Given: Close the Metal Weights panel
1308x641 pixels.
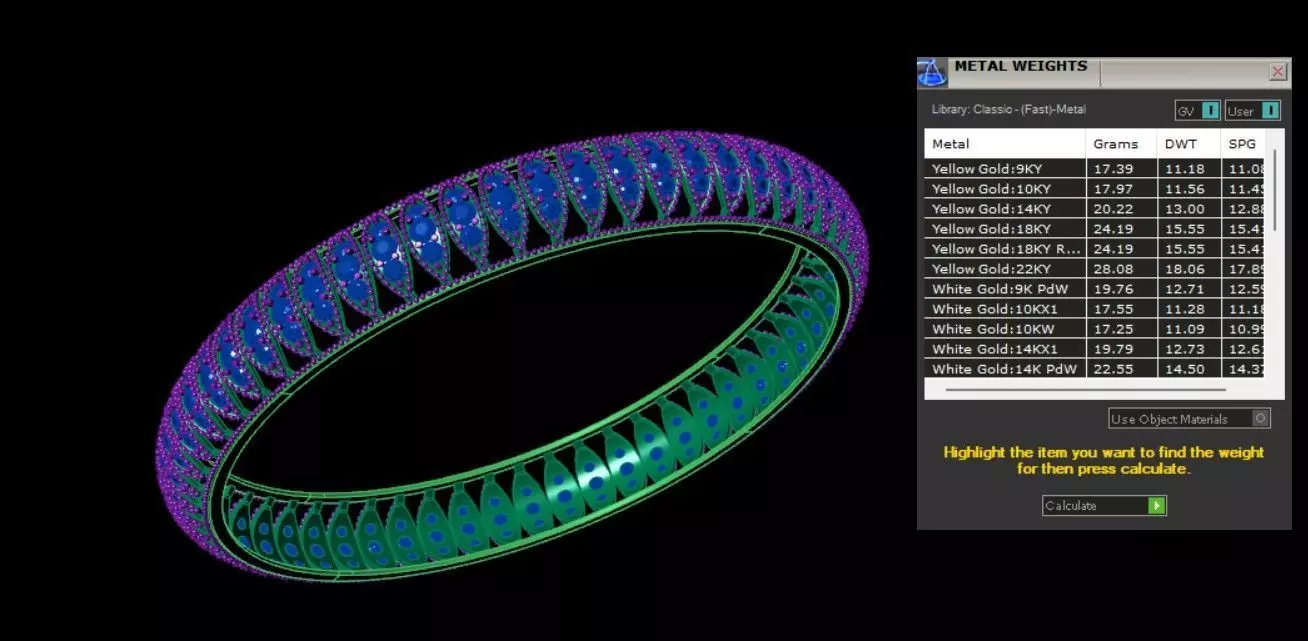Looking at the screenshot, I should (1278, 72).
